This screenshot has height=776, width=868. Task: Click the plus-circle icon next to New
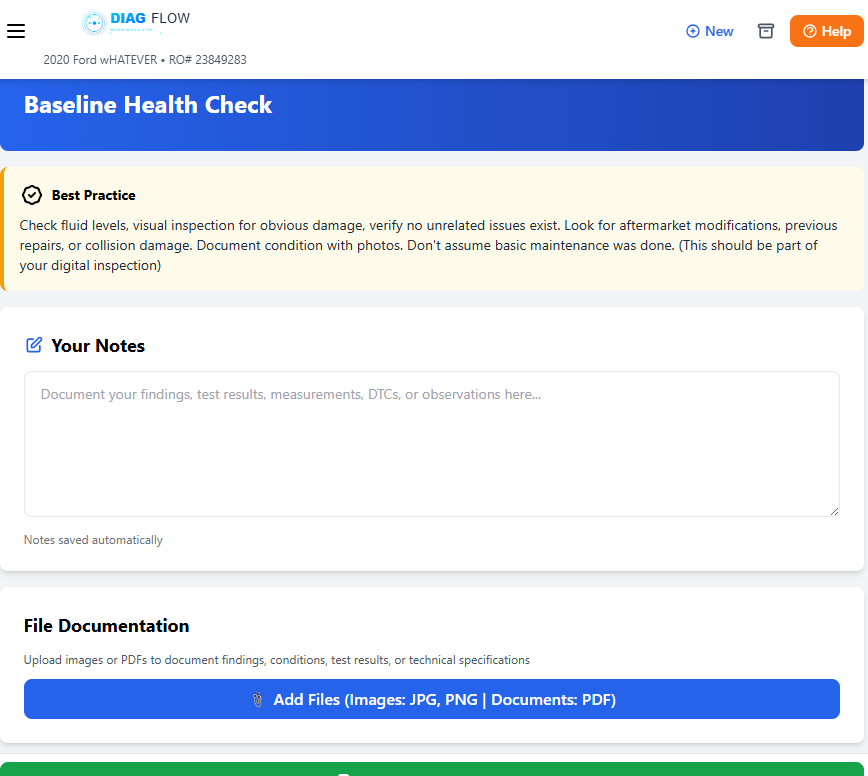coord(692,31)
